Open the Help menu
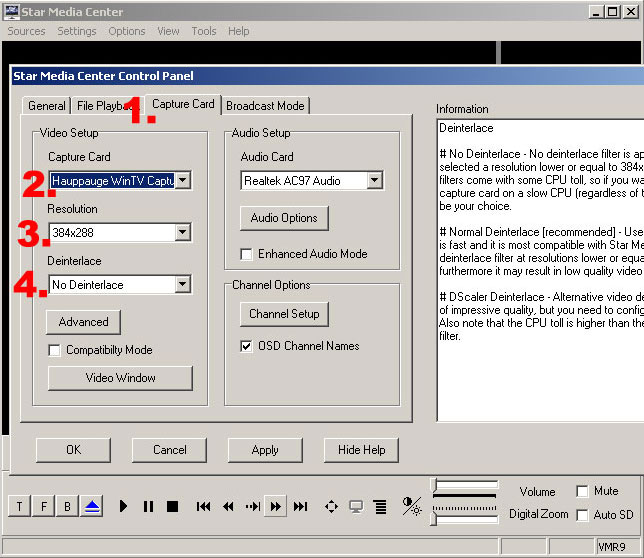Image resolution: width=644 pixels, height=558 pixels. click(239, 31)
